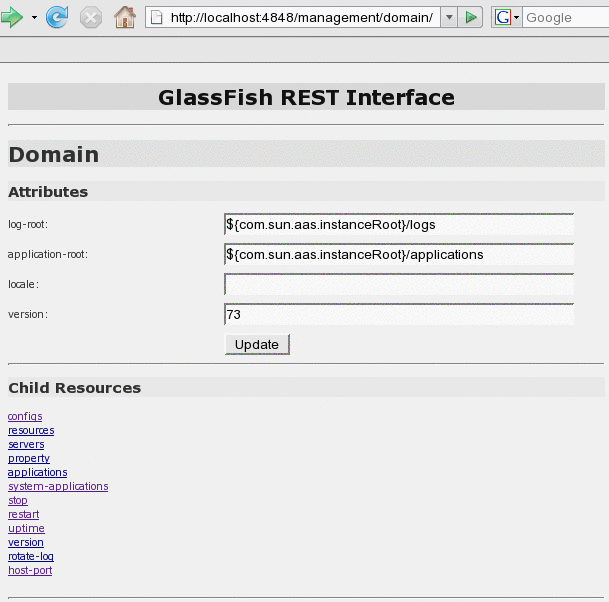Open the host-port link
Screen dimensions: 609x602
pyautogui.click(x=30, y=571)
